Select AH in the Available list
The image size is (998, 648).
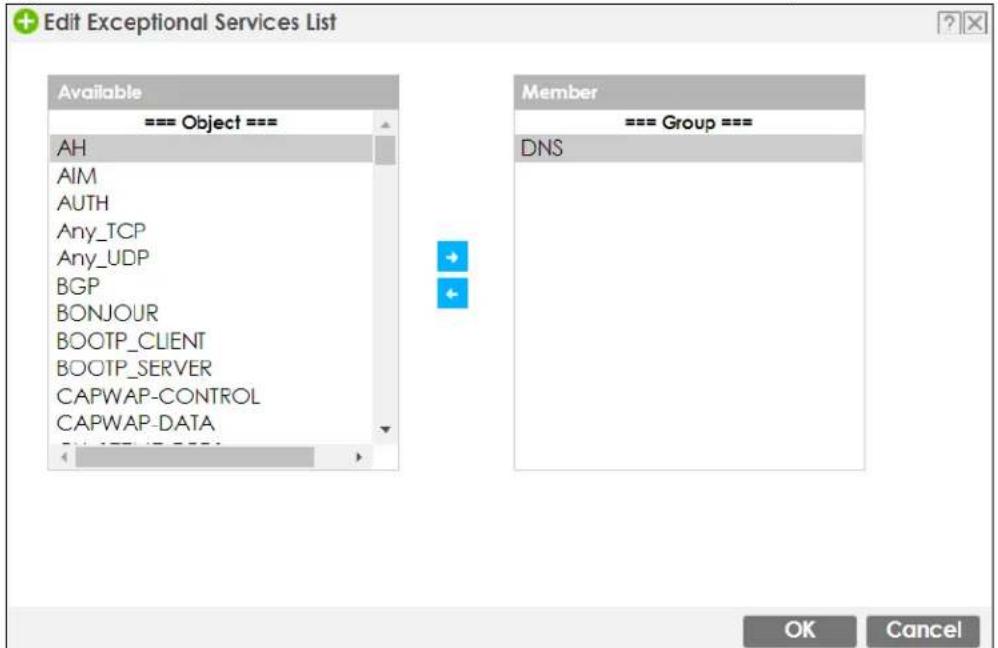211,148
